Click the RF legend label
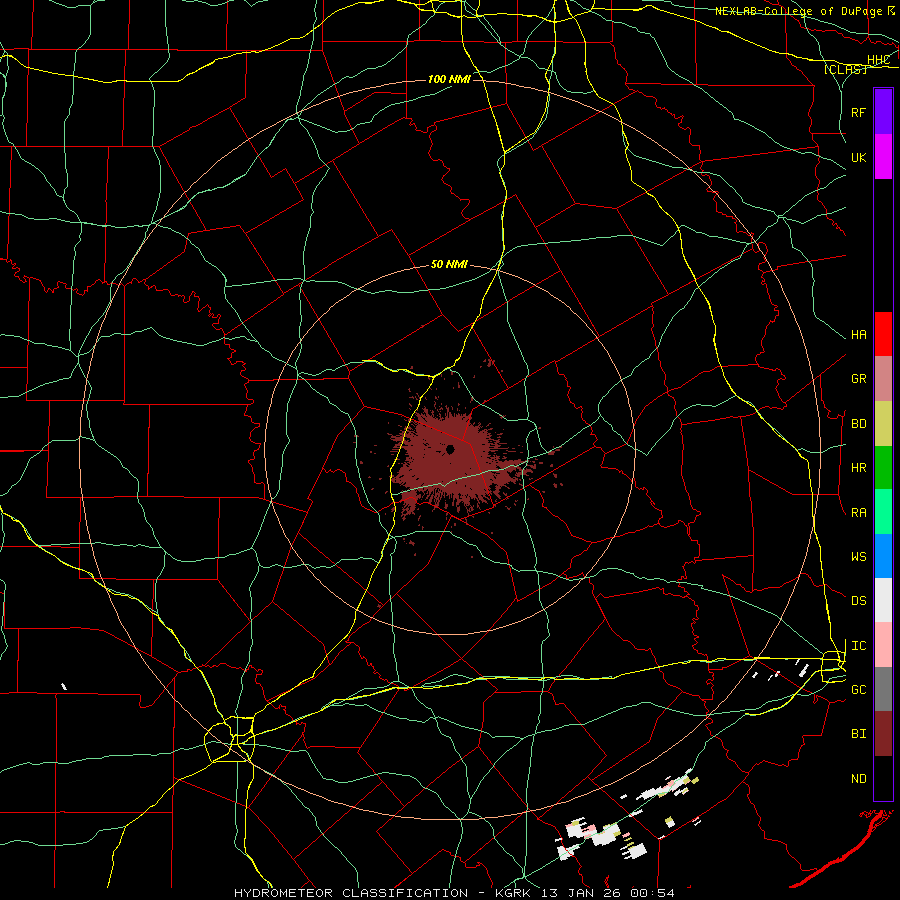 (858, 112)
